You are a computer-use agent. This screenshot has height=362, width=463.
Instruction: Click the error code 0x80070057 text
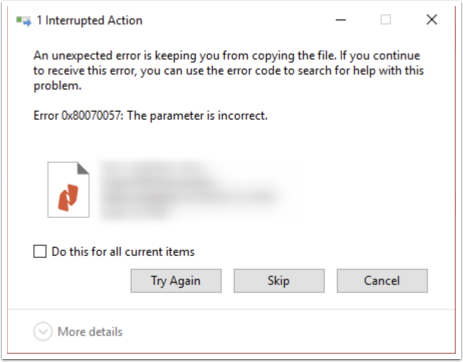point(92,116)
